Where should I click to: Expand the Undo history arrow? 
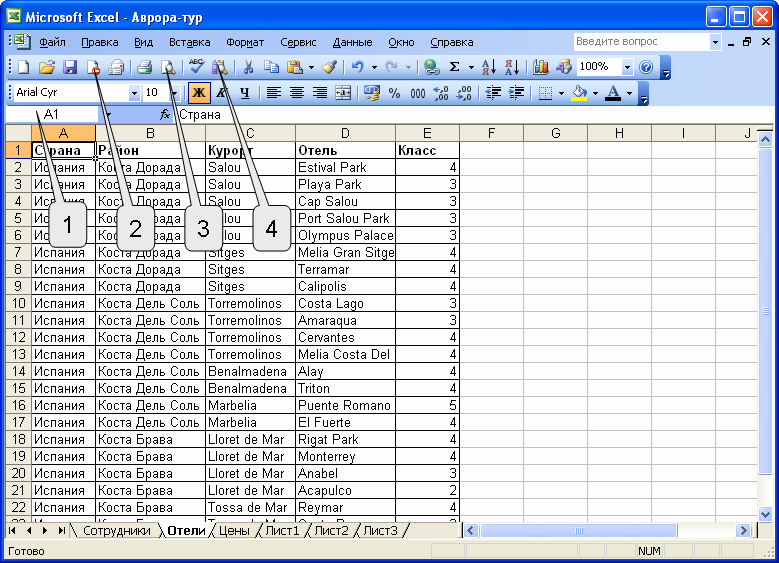[374, 67]
